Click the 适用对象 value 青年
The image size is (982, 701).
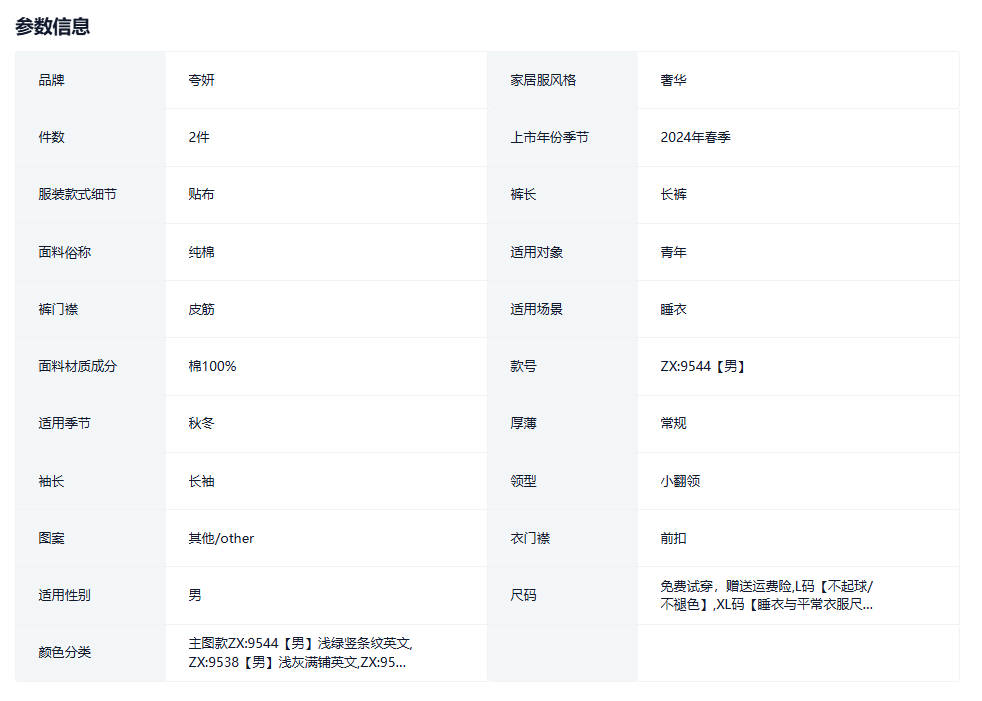673,252
